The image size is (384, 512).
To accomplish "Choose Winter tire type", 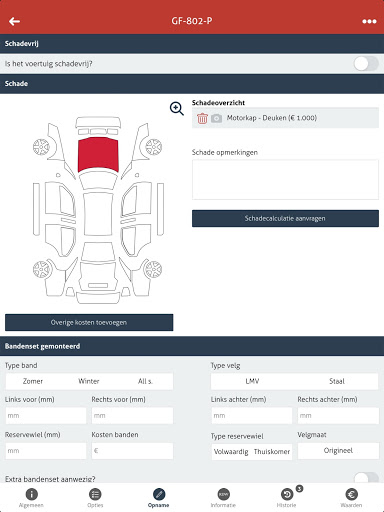I will click(x=89, y=381).
